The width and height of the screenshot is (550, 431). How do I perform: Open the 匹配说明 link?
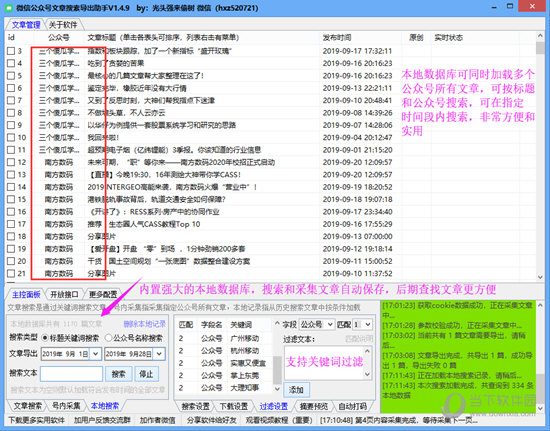pyautogui.click(x=359, y=339)
